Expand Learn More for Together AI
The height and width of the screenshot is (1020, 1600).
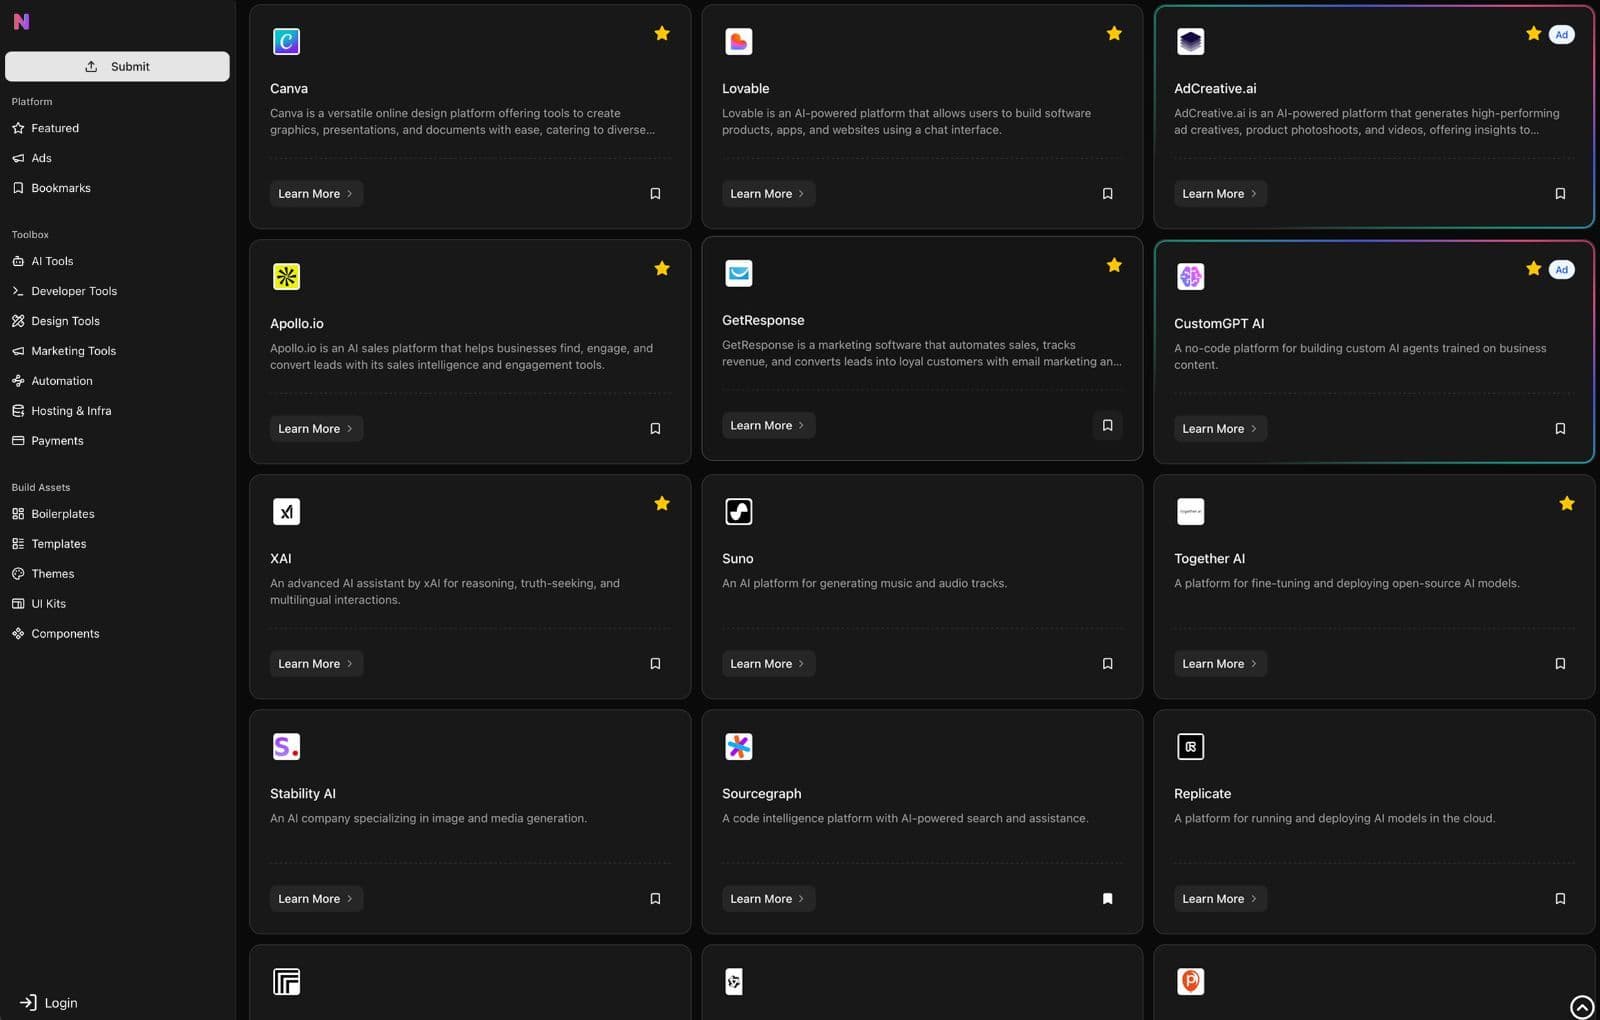pyautogui.click(x=1220, y=663)
